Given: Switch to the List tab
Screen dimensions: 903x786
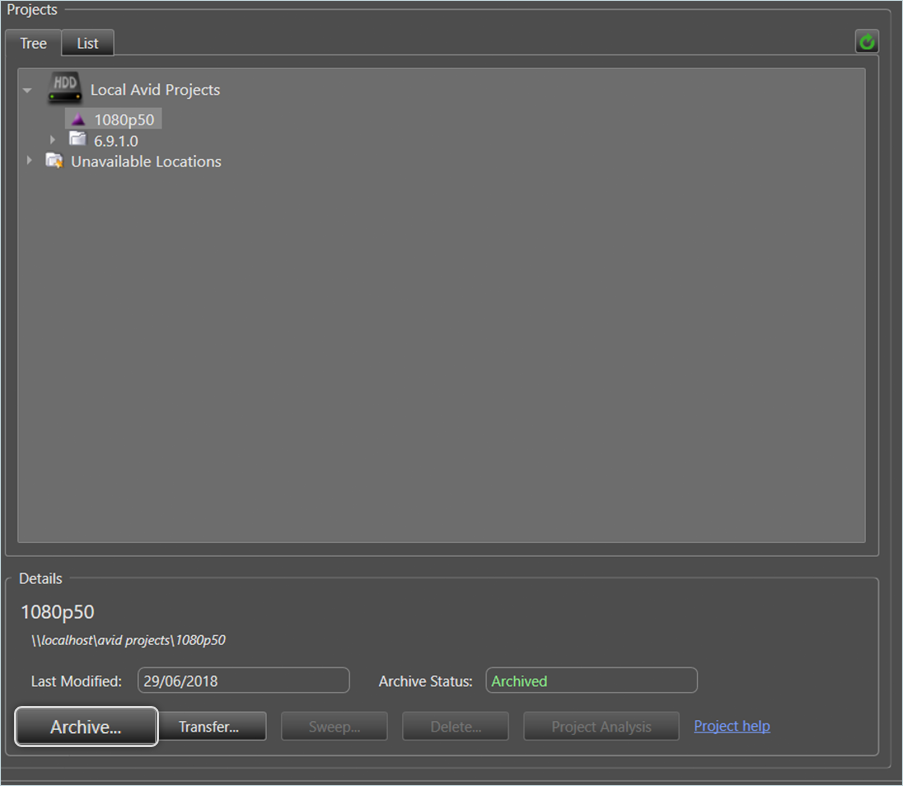Looking at the screenshot, I should click(88, 43).
